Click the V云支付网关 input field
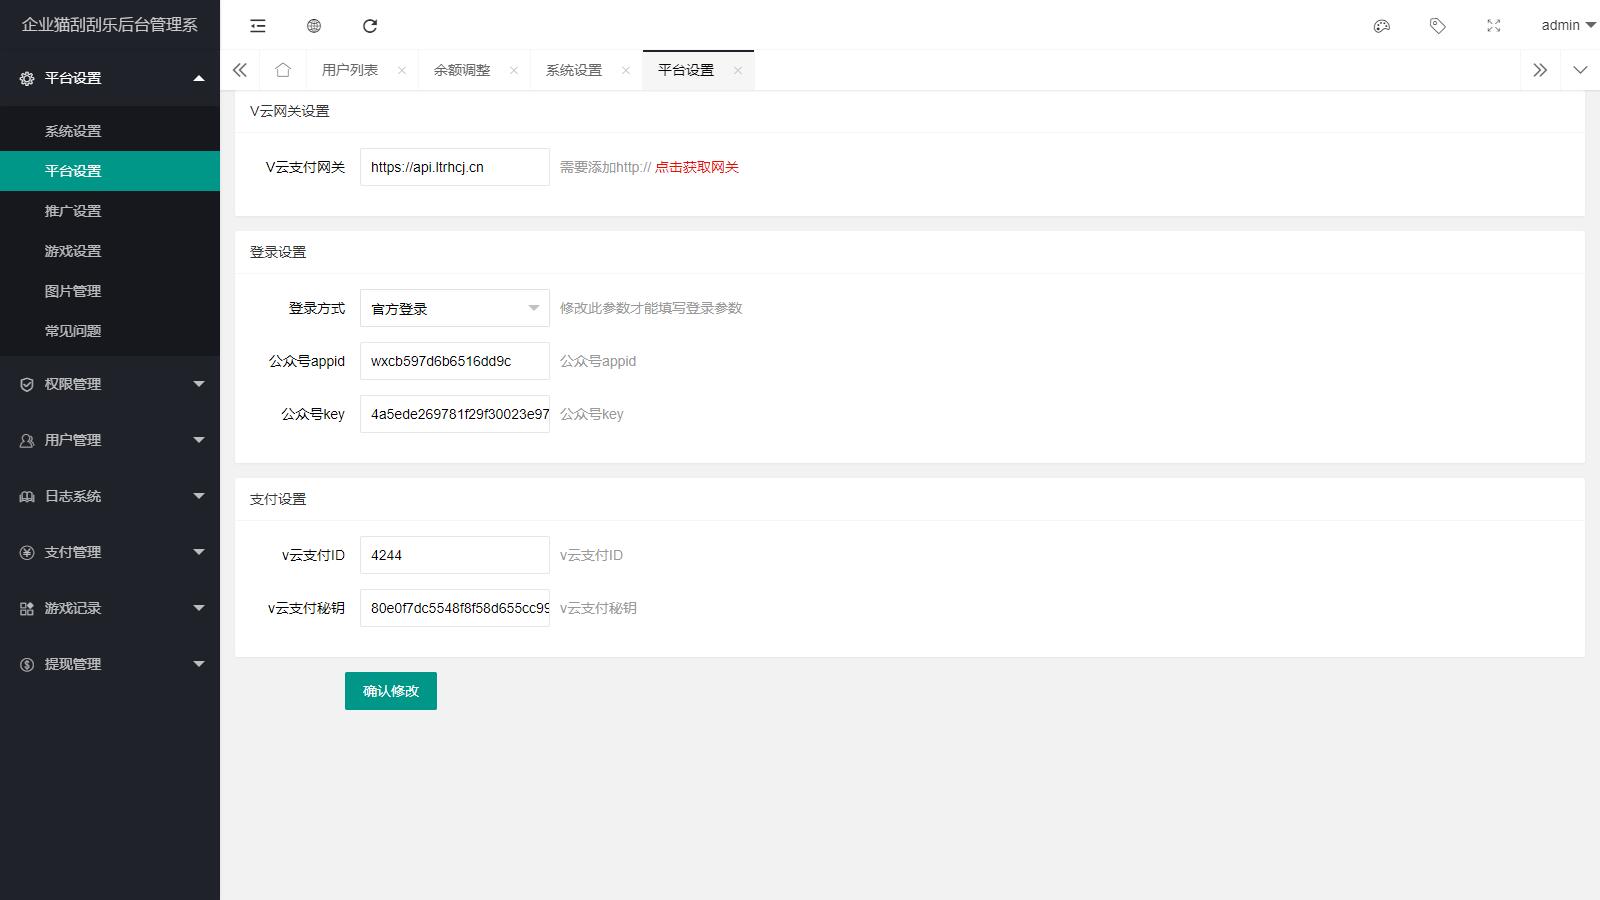This screenshot has height=900, width=1600. [x=454, y=167]
